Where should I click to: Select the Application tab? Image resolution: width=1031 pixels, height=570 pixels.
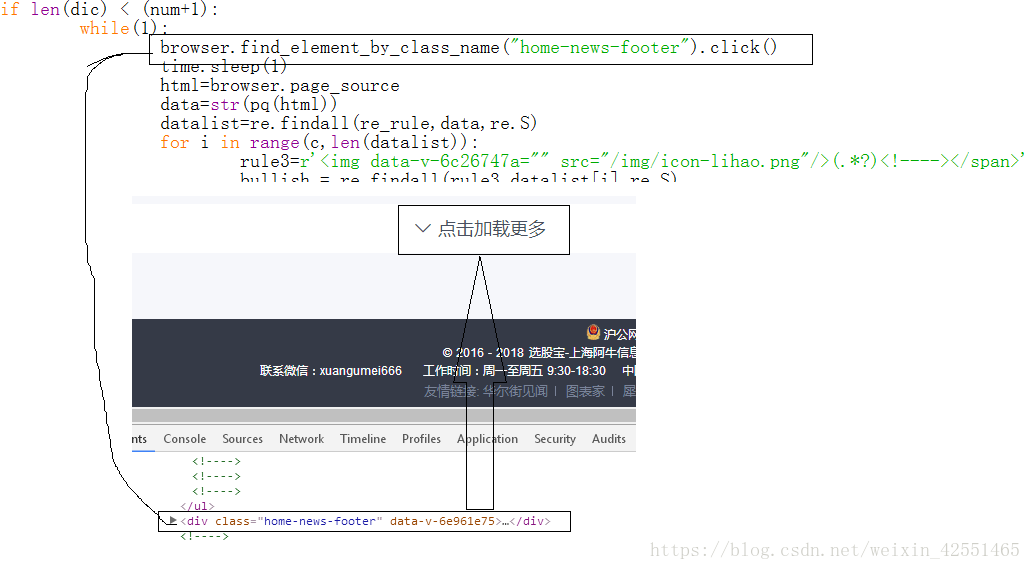tap(487, 439)
